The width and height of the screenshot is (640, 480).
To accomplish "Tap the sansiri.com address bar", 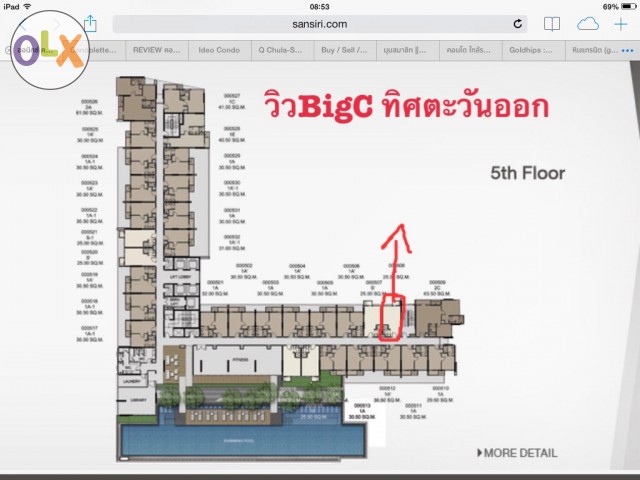I will [x=320, y=24].
